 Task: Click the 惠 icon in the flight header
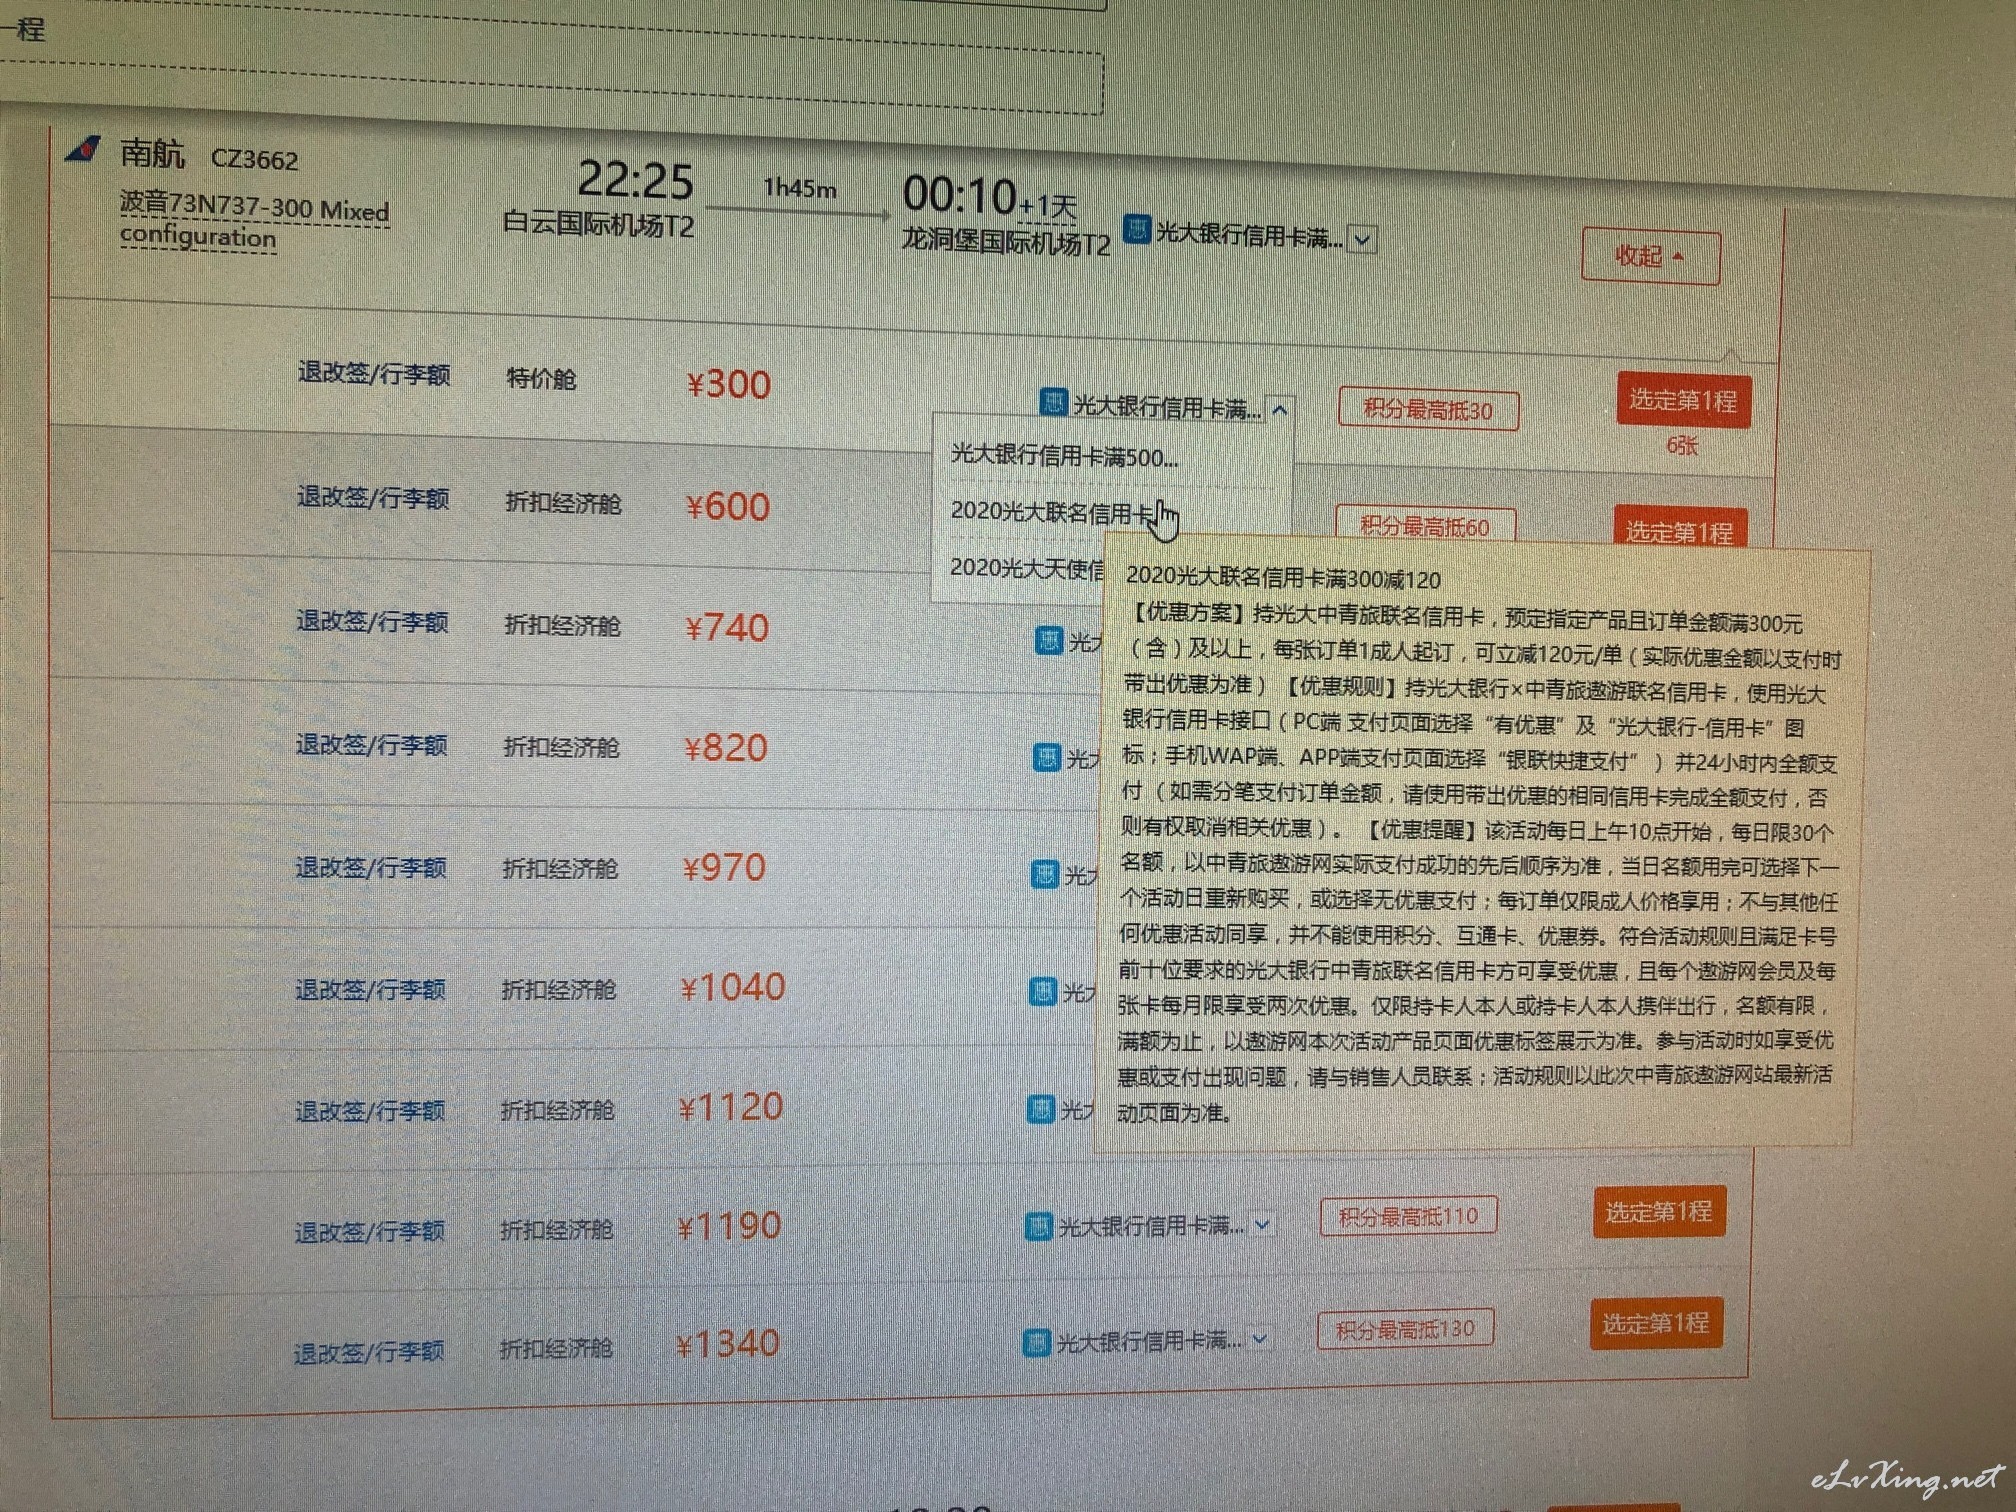(x=1137, y=229)
